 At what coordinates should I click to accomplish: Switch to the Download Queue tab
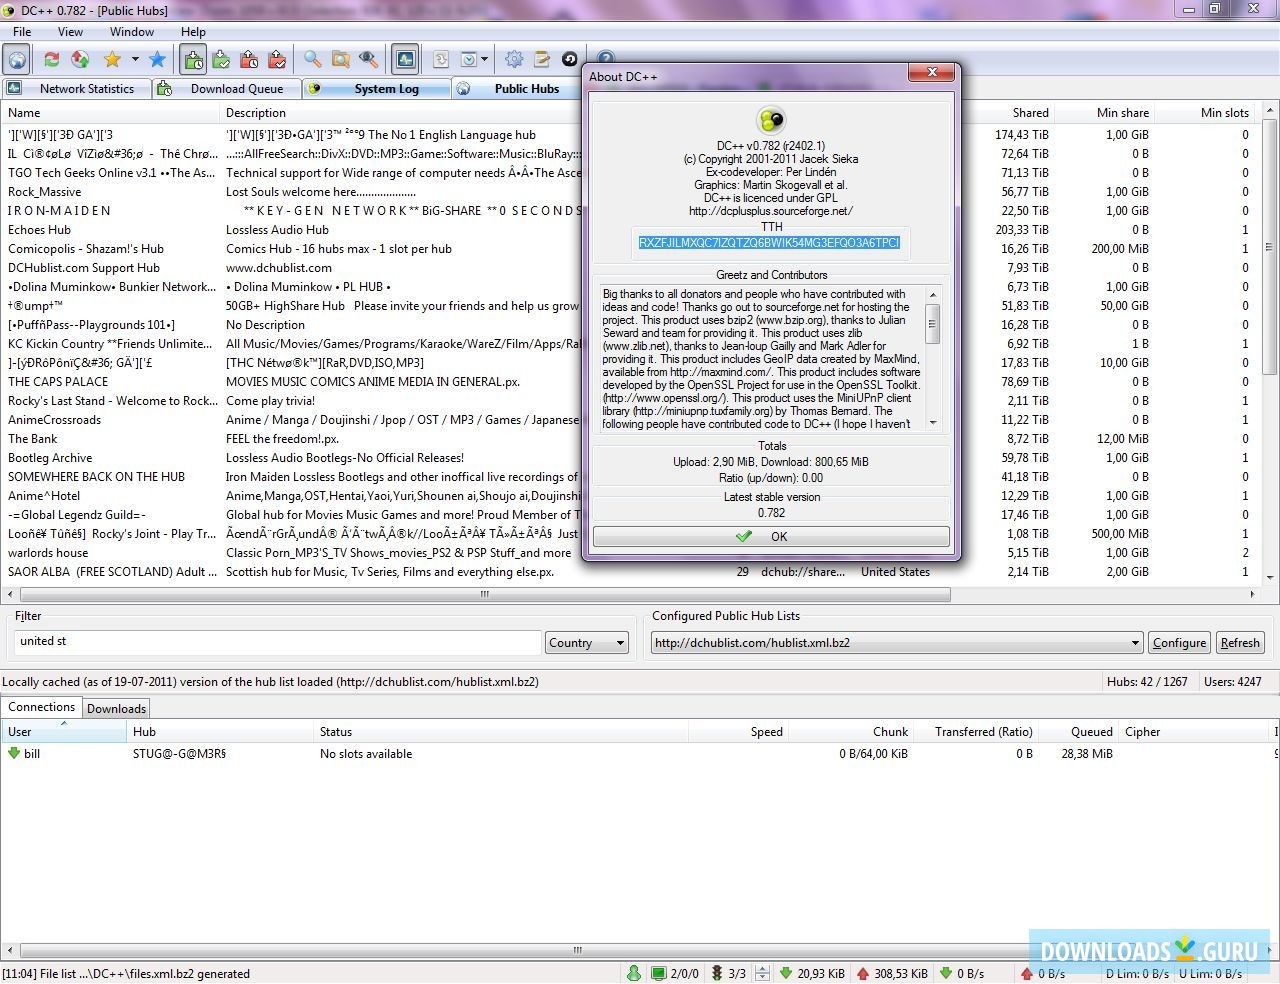[227, 88]
